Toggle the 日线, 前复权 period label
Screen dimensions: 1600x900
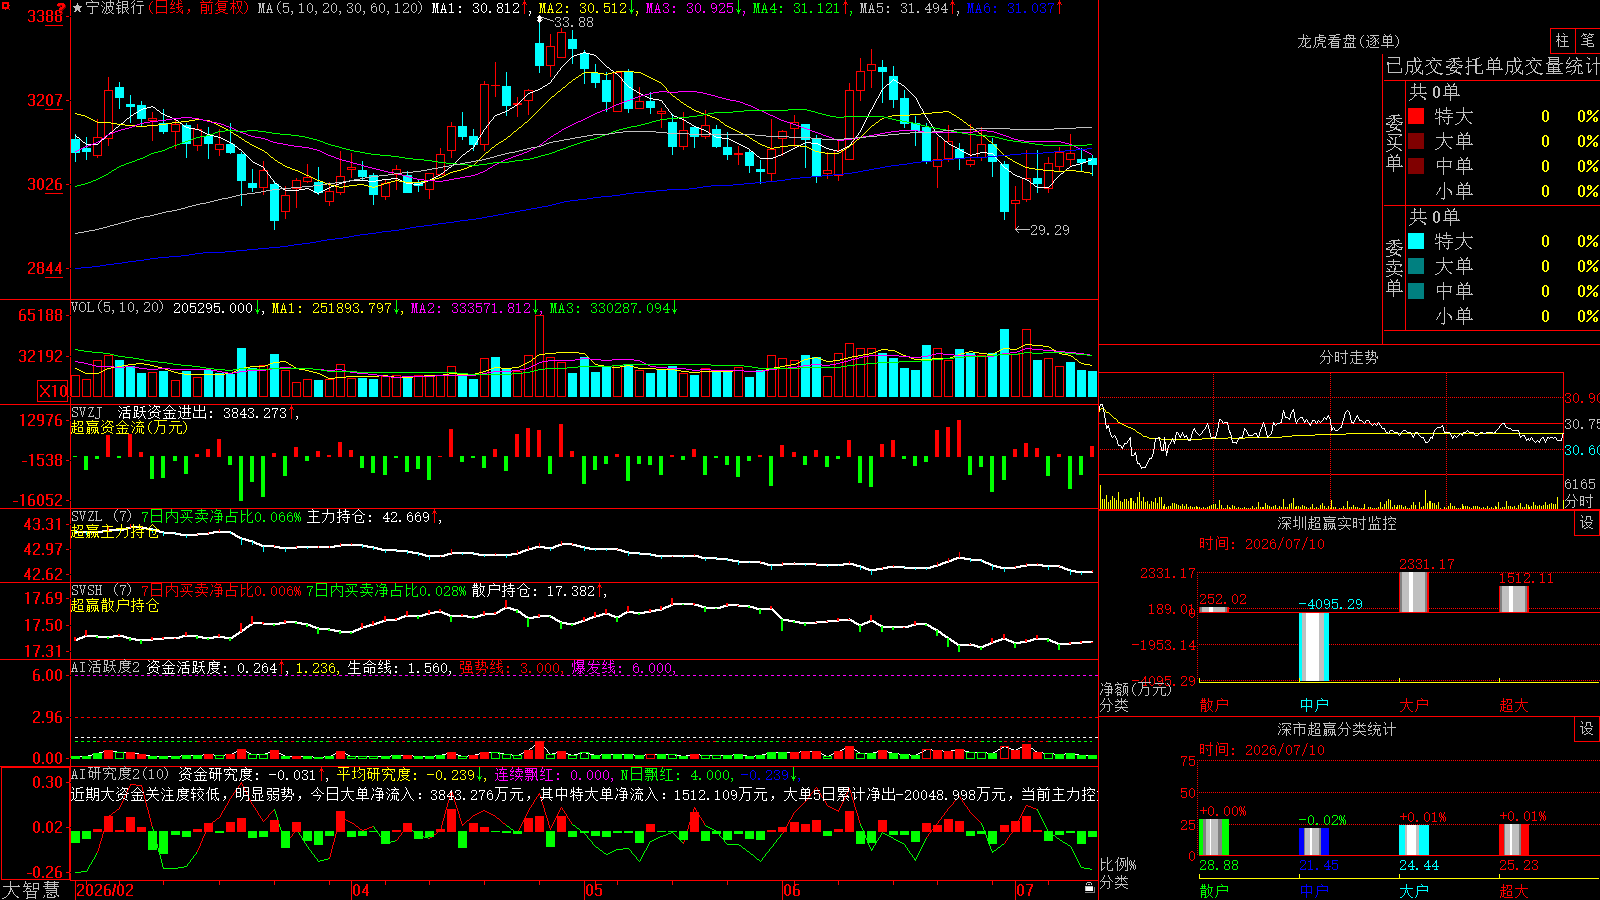pos(198,8)
